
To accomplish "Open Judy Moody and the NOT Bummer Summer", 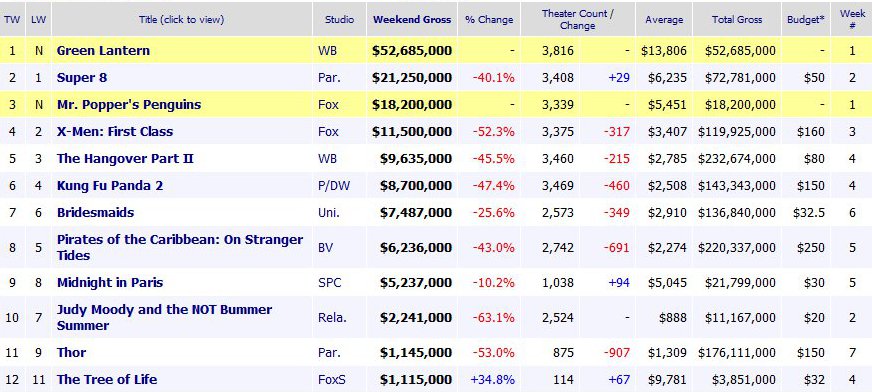I will coord(164,317).
